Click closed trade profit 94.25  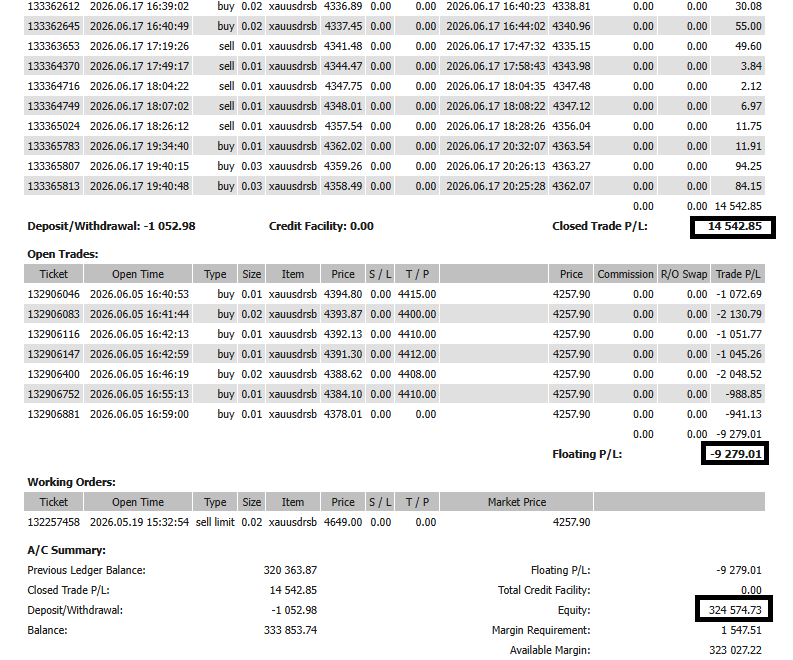748,166
